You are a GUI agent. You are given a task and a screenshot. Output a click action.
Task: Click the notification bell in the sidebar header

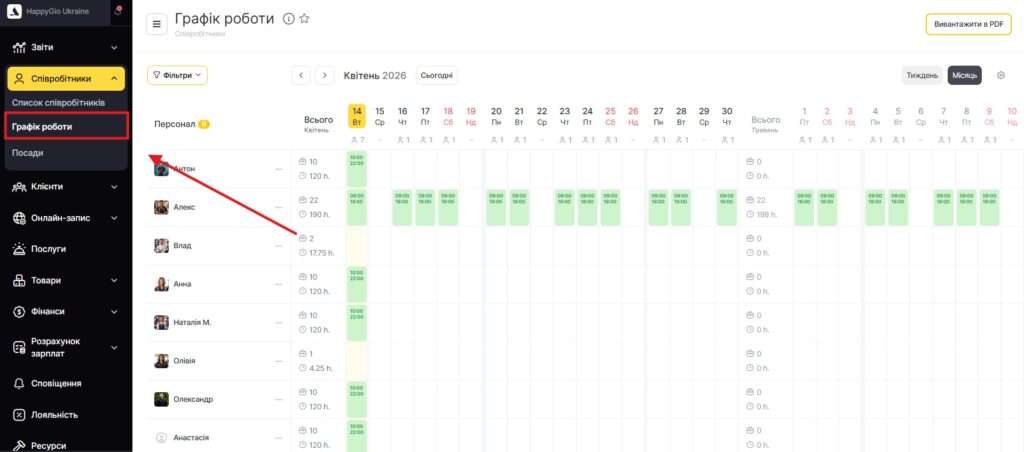[x=117, y=12]
